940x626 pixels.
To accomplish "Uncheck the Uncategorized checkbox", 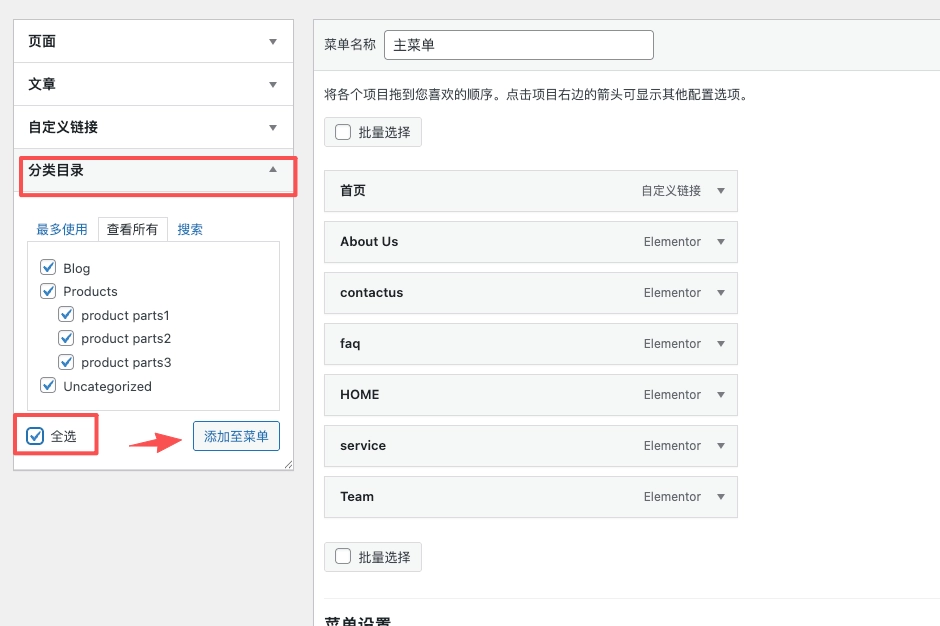I will 48,386.
